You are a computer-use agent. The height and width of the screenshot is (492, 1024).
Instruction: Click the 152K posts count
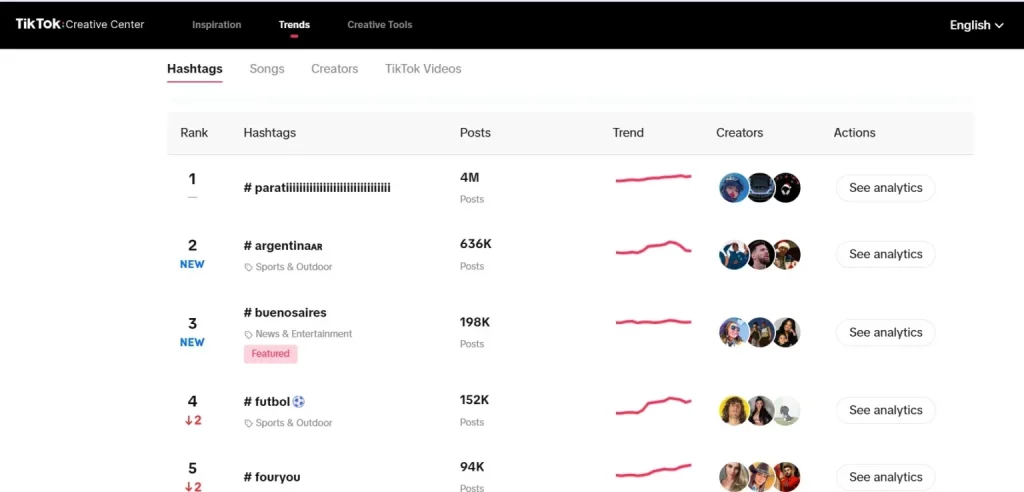pos(474,400)
